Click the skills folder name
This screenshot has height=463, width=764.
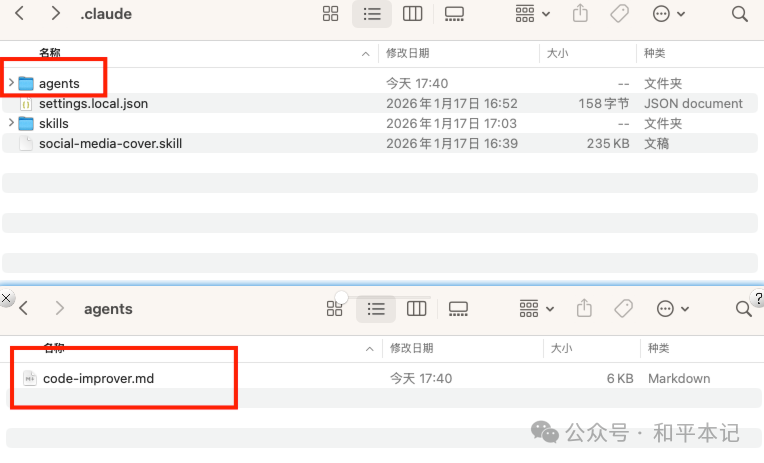tap(54, 123)
